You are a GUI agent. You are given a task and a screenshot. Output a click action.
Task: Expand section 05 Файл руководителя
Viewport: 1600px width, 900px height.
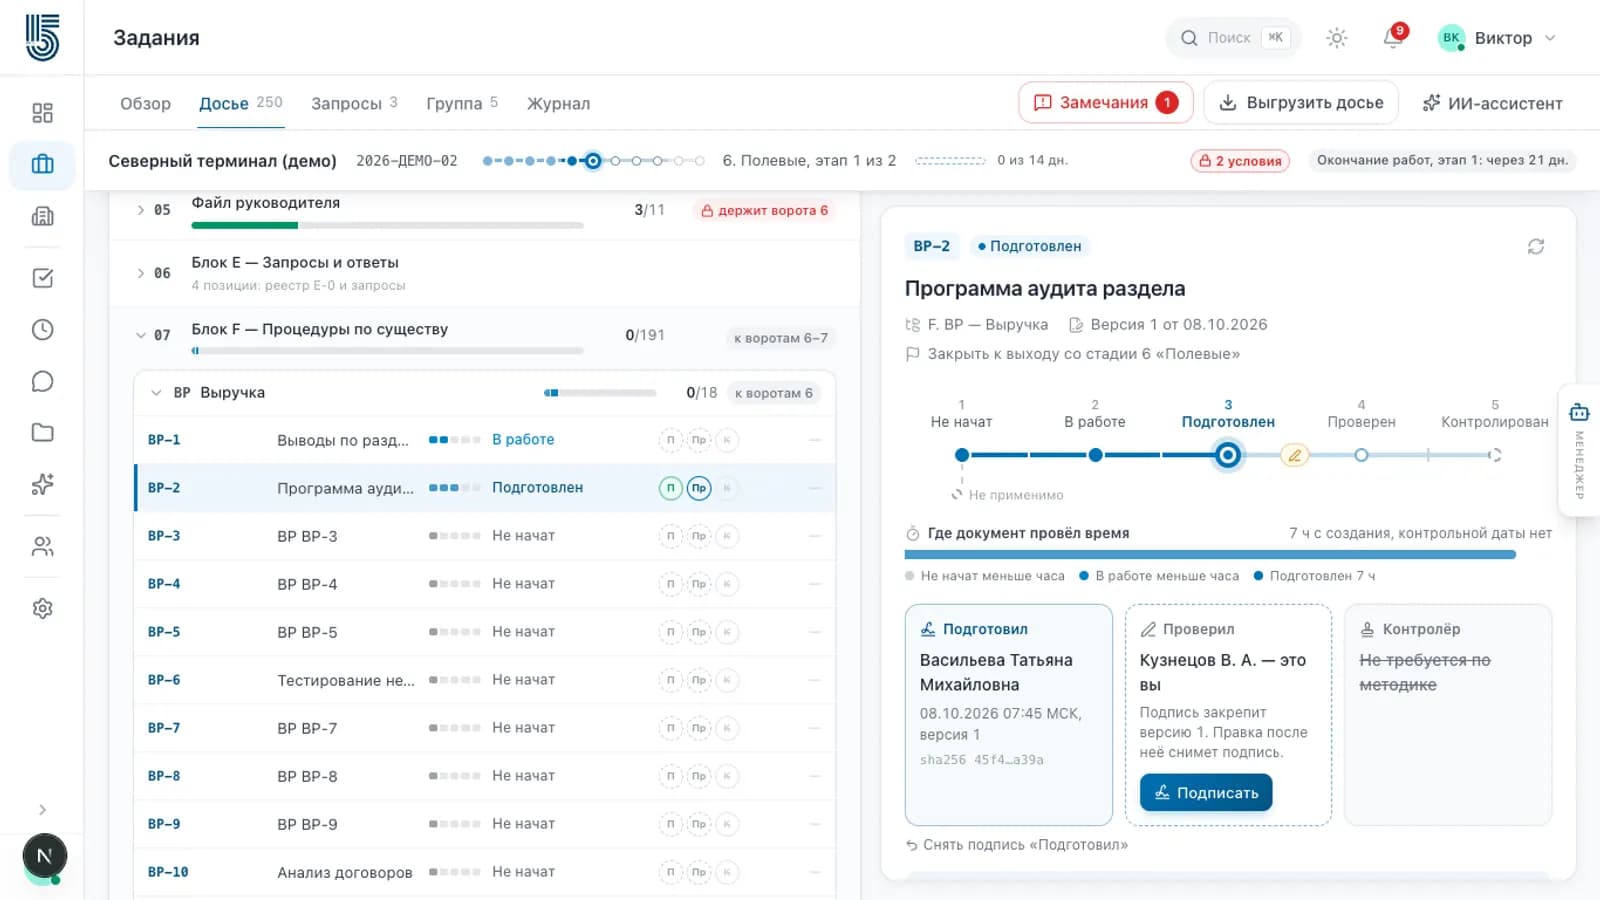tap(140, 210)
